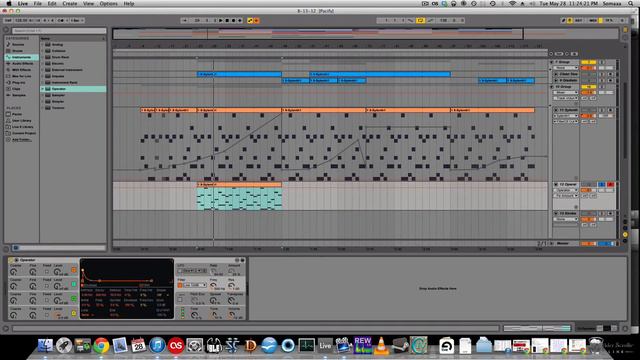
Task: Toggle Operator's orange oscillator D on/off button
Action: click(74, 270)
